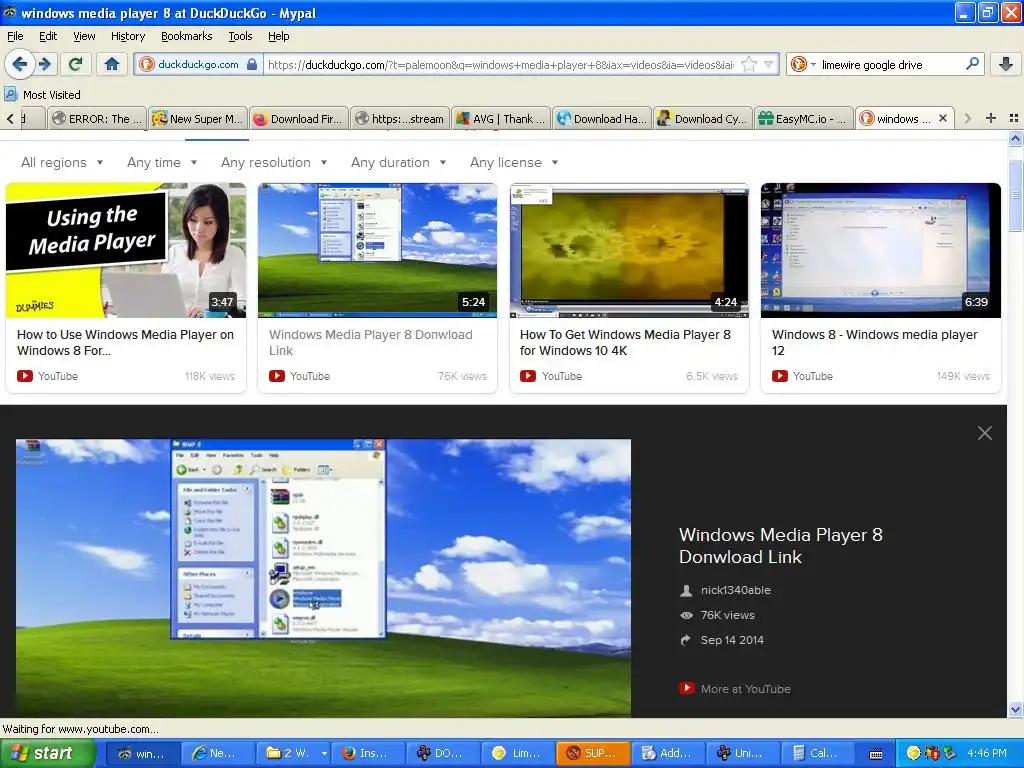Open the Bookmarks menu
This screenshot has width=1024, height=768.
pyautogui.click(x=187, y=36)
